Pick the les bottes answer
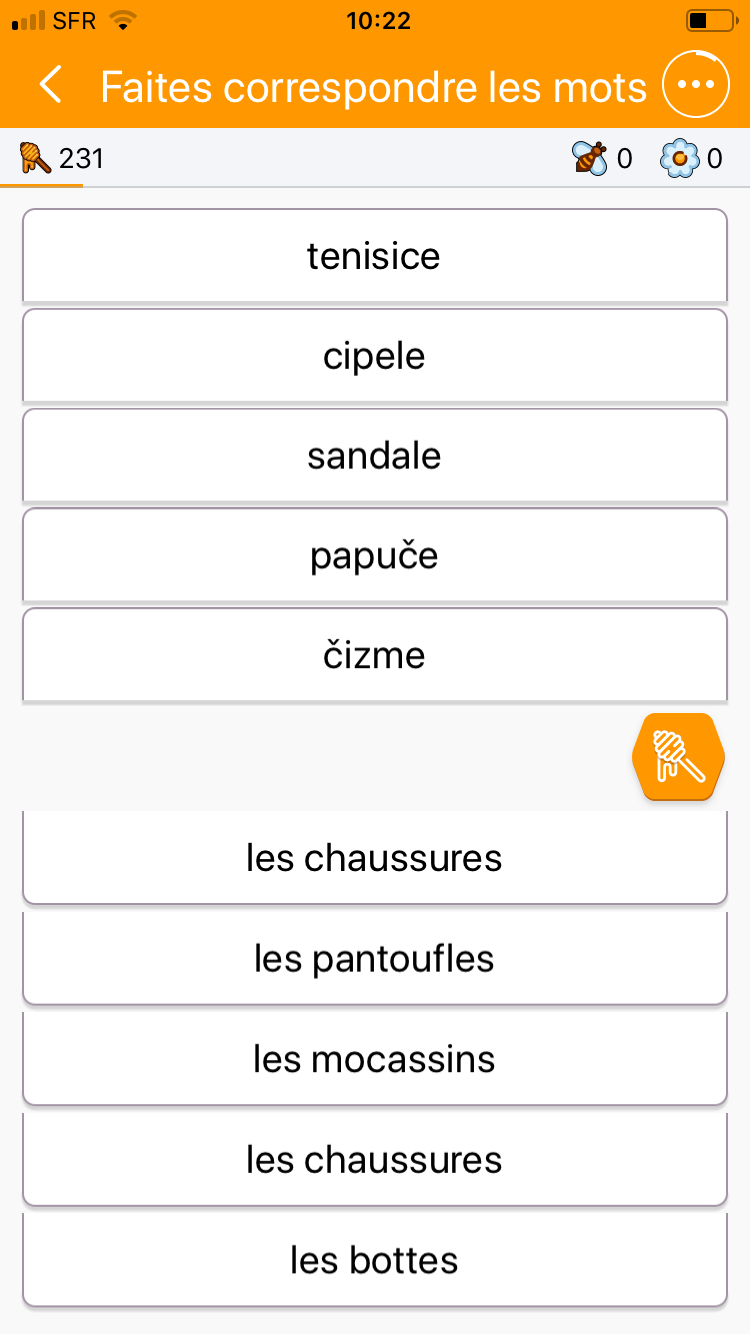 [374, 1260]
